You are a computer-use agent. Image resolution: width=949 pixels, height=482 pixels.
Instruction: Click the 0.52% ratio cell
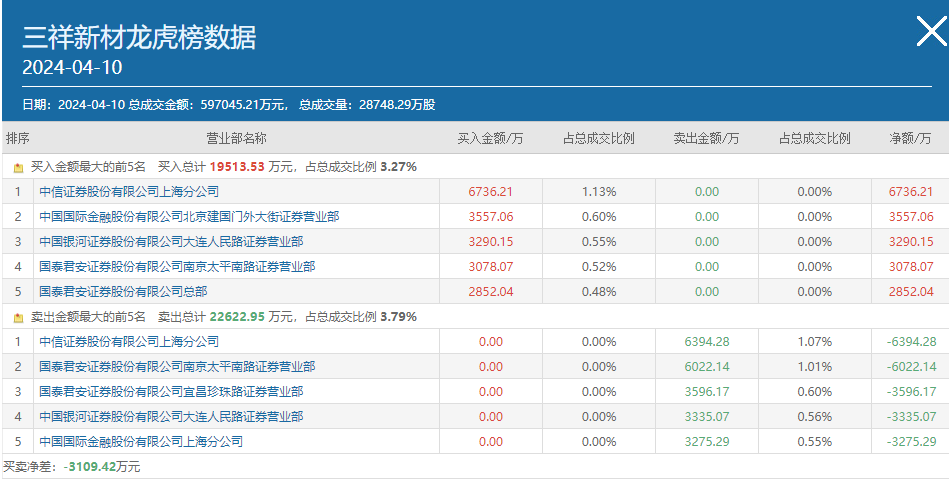click(x=599, y=266)
